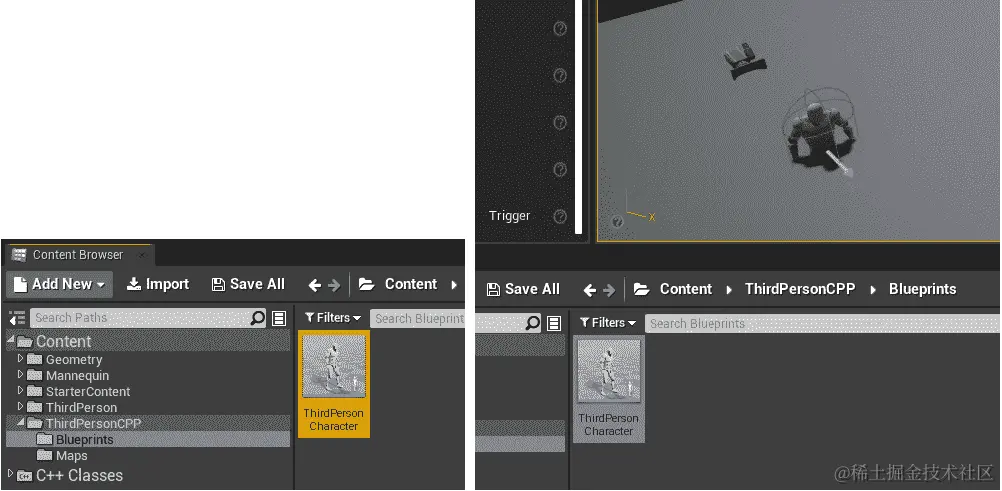
Task: Expand the Geometry folder
Action: coord(20,359)
